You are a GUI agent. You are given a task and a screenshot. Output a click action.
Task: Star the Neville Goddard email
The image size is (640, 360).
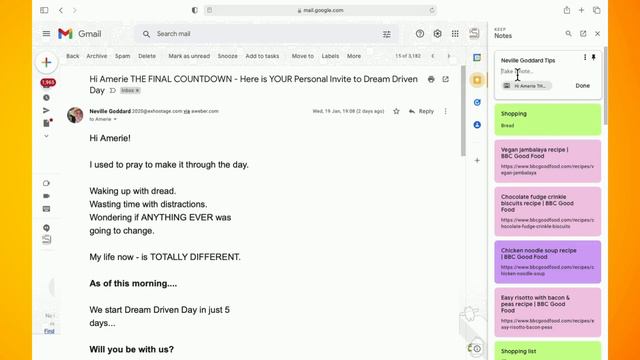(x=396, y=111)
